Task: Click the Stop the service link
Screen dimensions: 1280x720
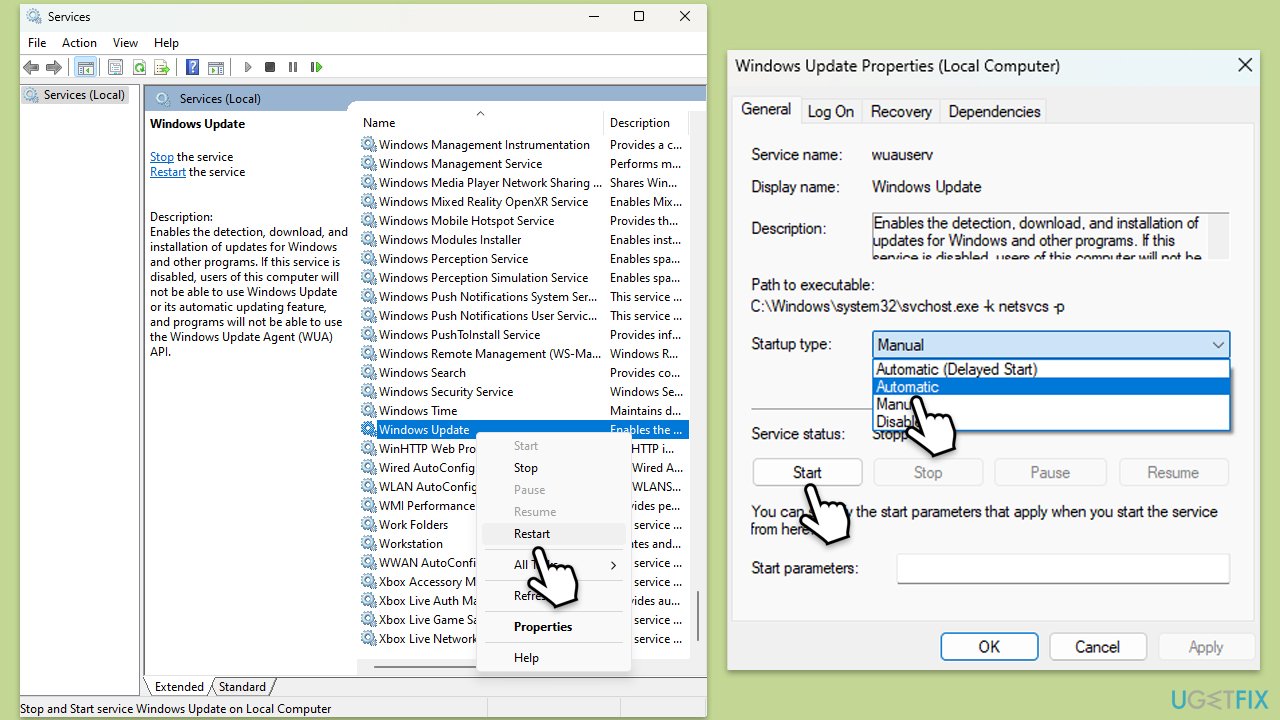Action: point(162,157)
